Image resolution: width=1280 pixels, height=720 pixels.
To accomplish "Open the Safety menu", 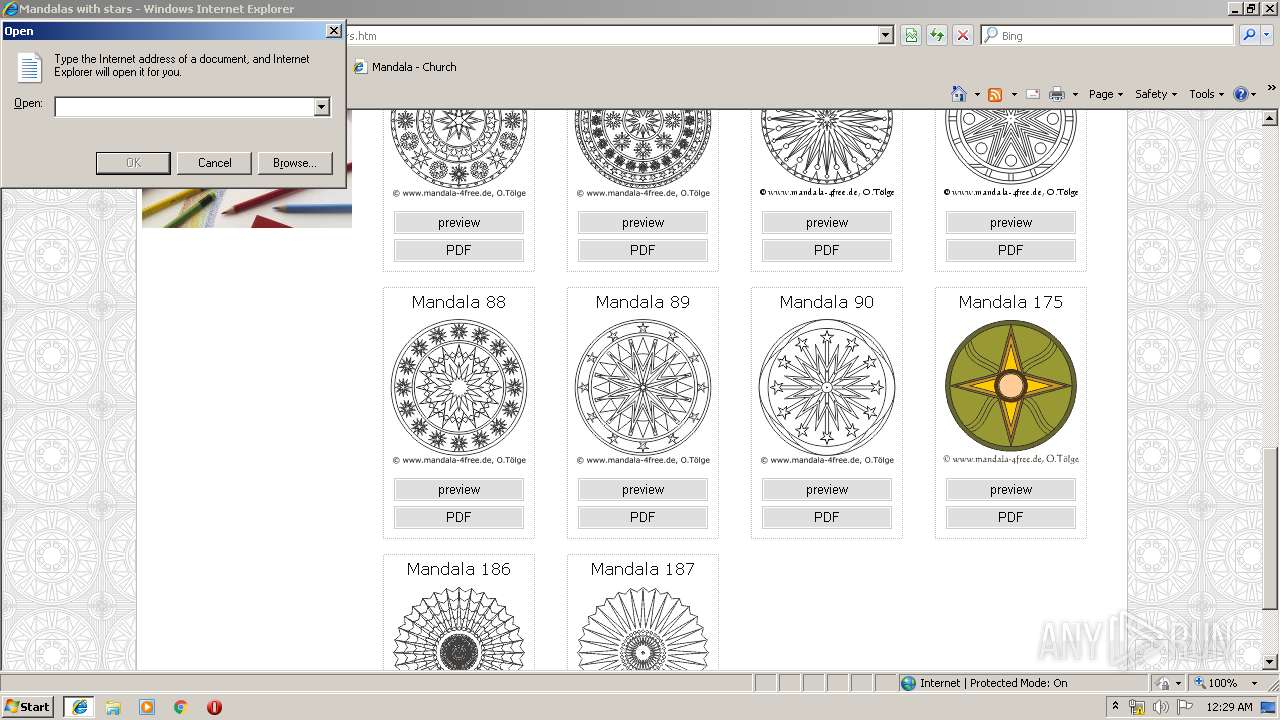I will pos(1155,94).
